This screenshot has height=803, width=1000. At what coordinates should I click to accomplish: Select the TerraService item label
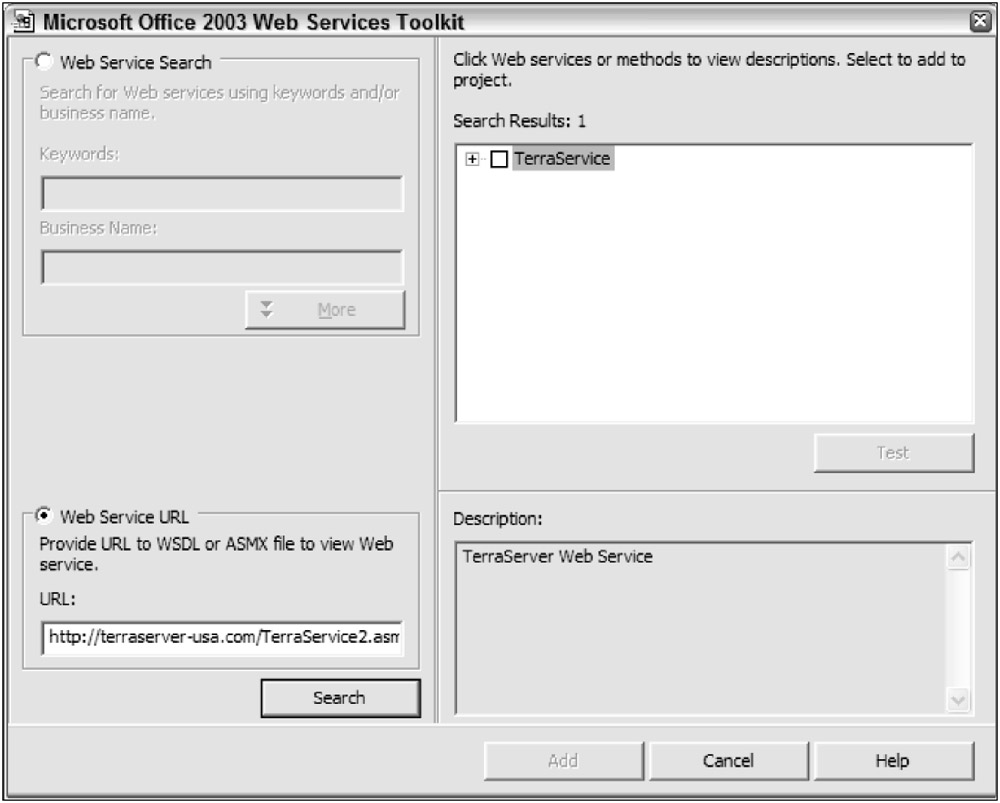point(561,159)
